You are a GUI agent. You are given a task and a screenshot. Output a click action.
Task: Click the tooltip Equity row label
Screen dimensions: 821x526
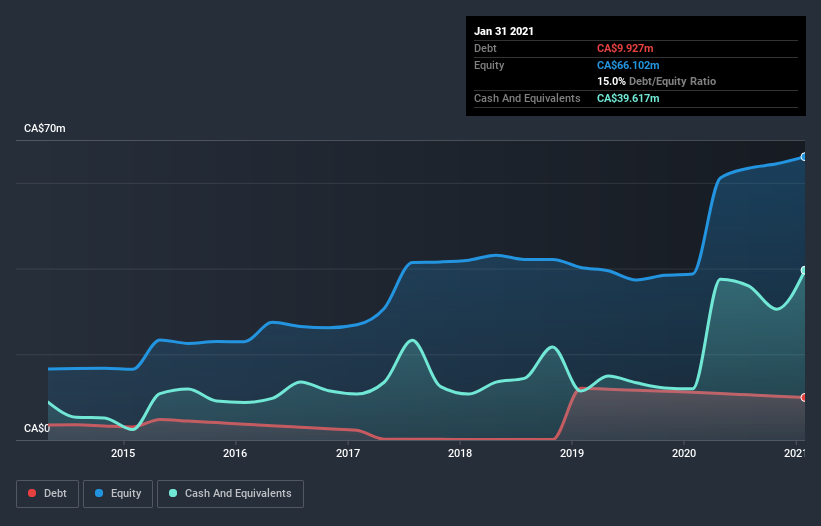489,65
